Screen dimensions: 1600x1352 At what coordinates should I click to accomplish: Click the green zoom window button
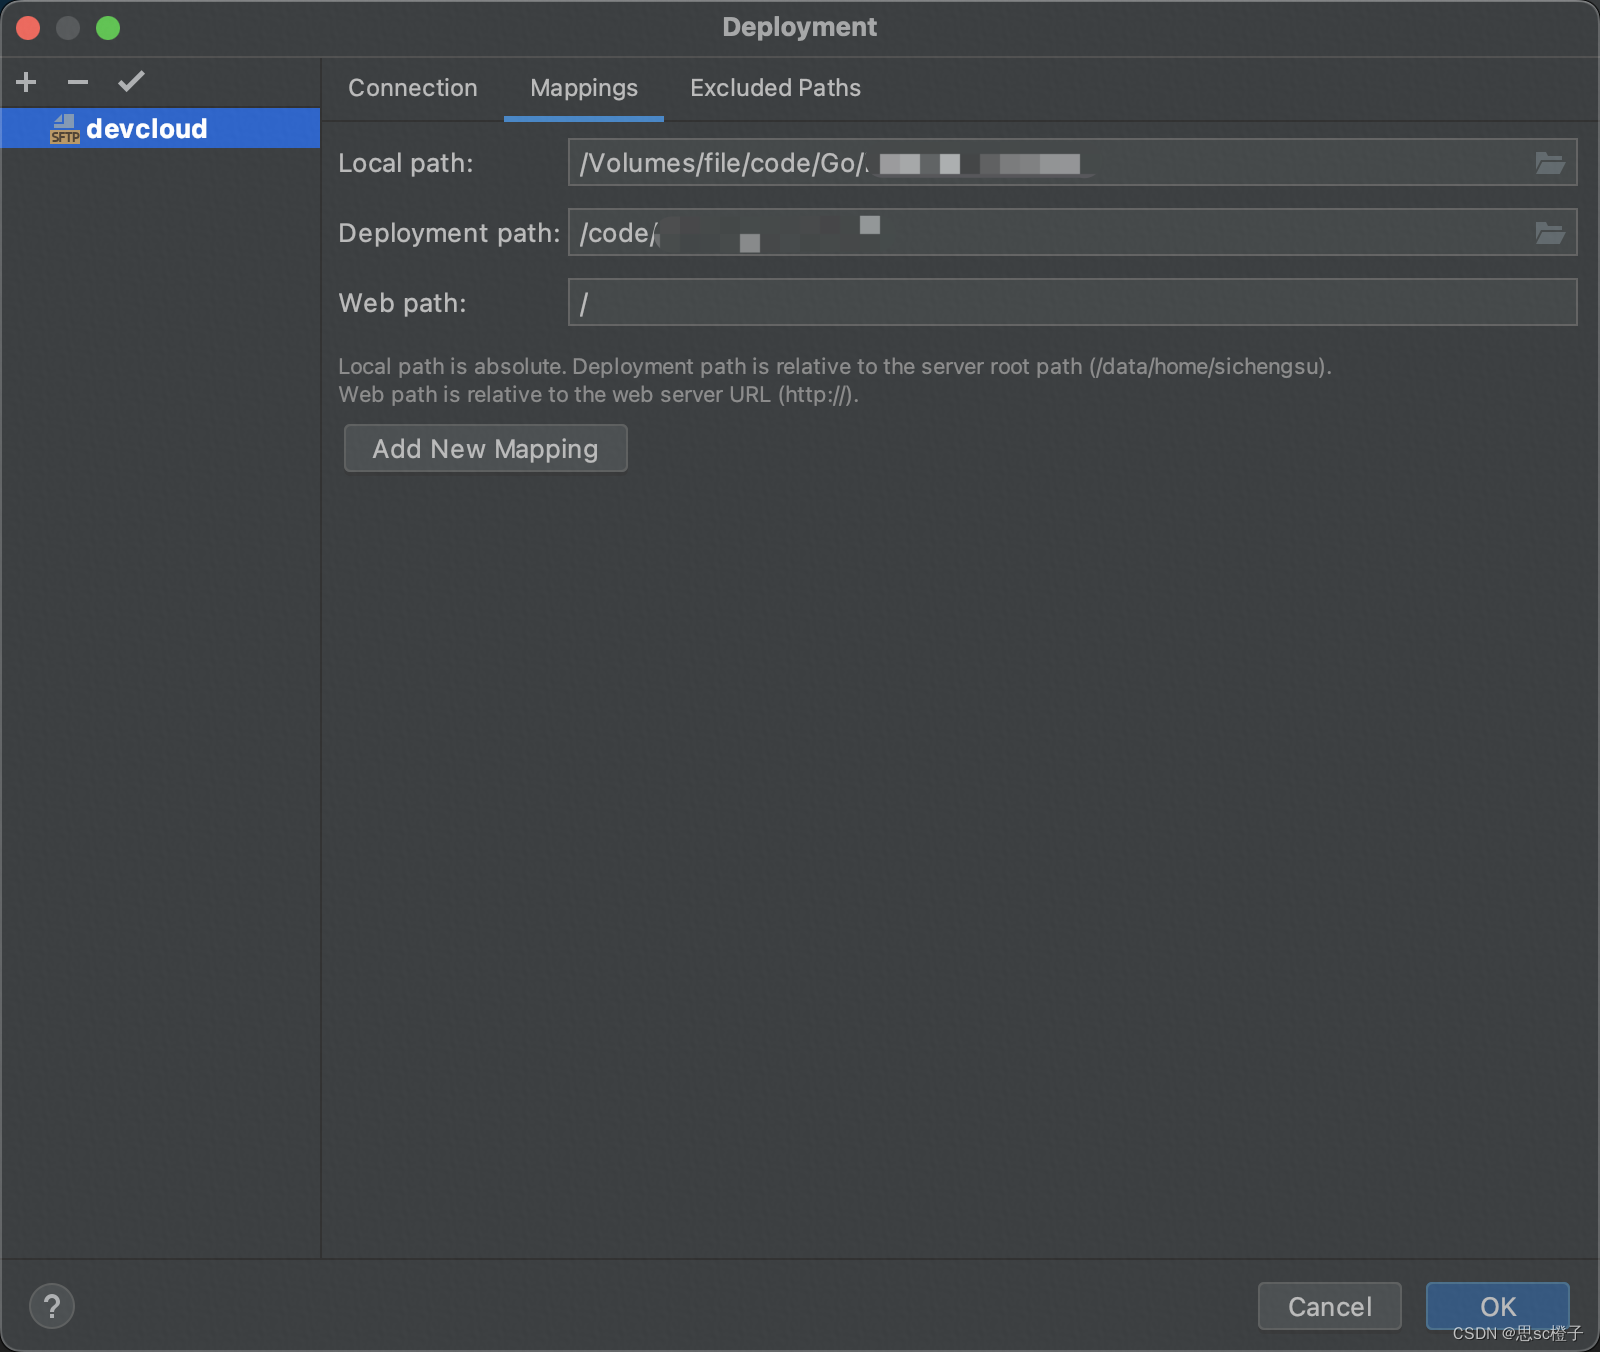point(108,28)
